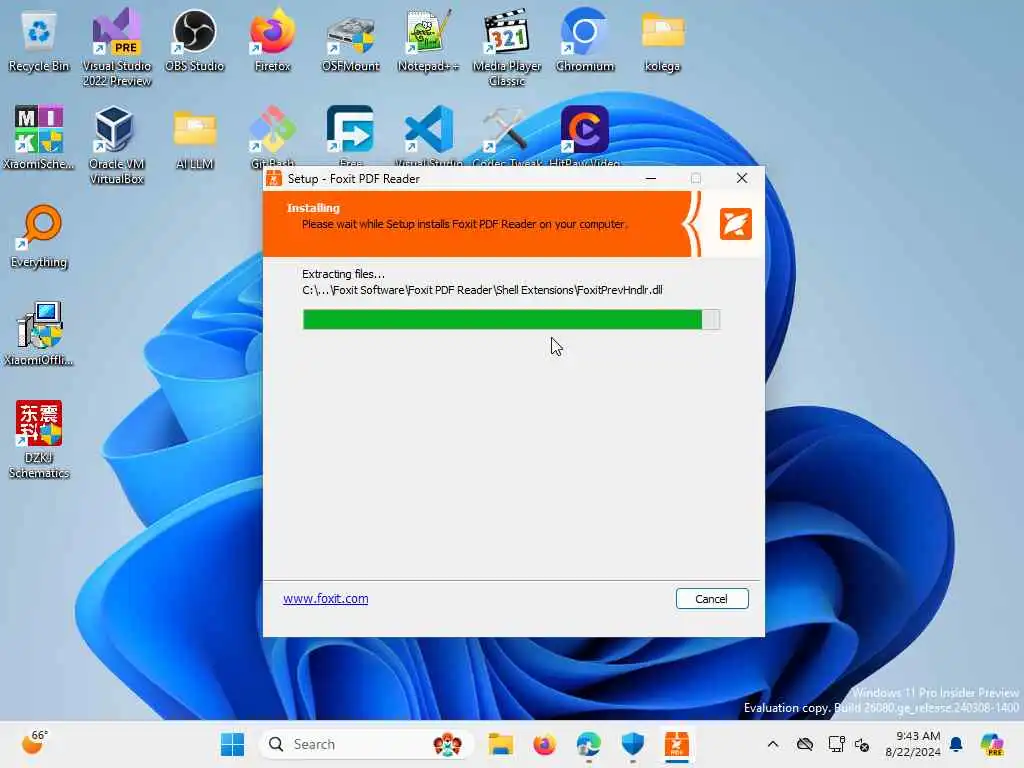Switch to Foxit setup taskbar button
1024x768 pixels.
click(x=677, y=744)
